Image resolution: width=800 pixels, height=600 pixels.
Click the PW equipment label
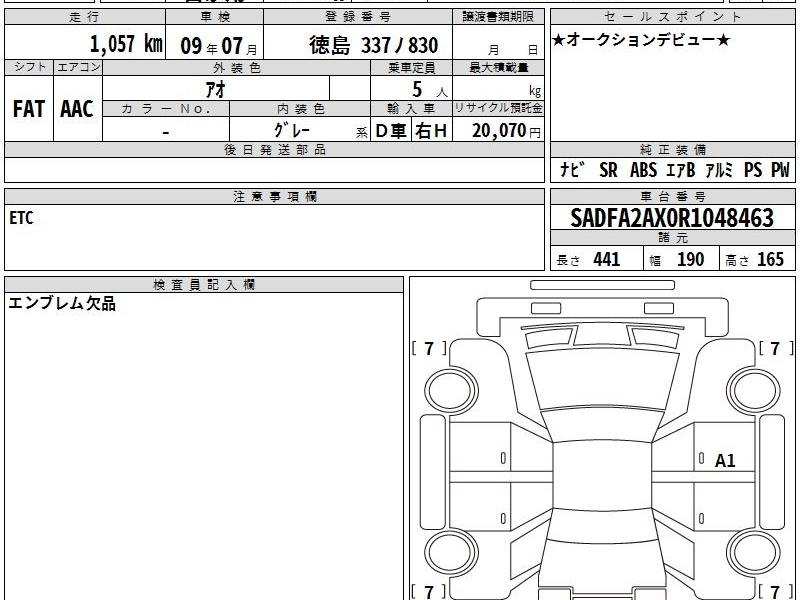[780, 170]
